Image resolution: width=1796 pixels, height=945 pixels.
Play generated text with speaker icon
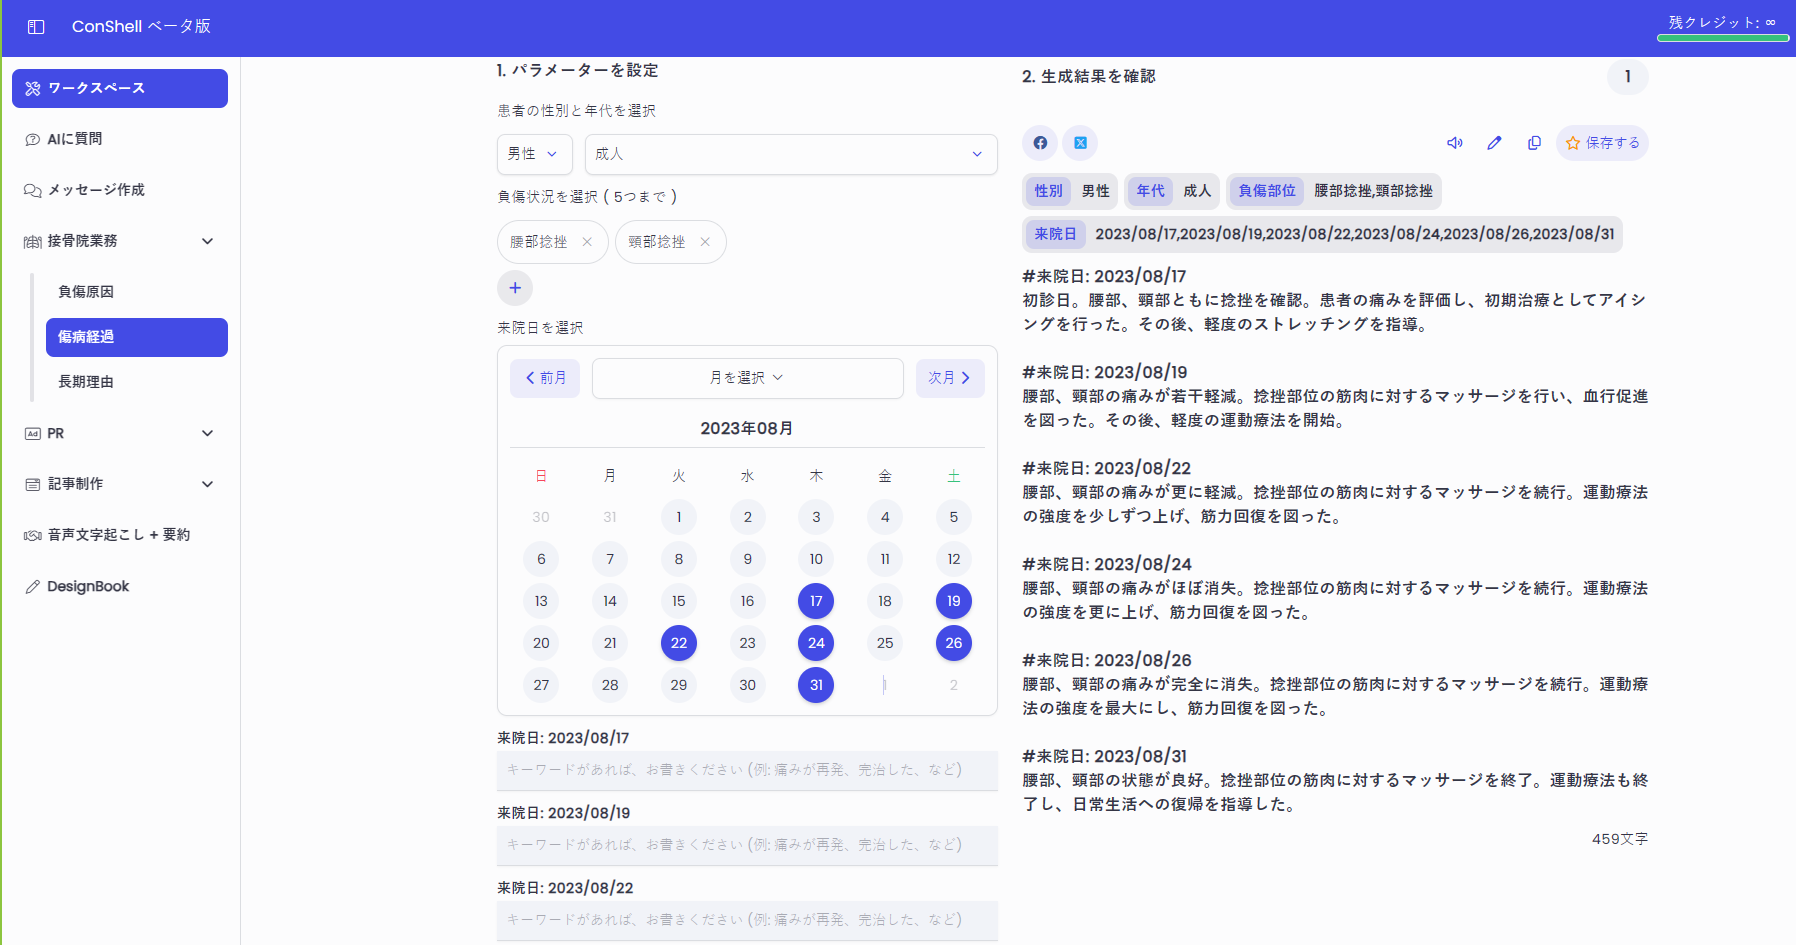1455,143
